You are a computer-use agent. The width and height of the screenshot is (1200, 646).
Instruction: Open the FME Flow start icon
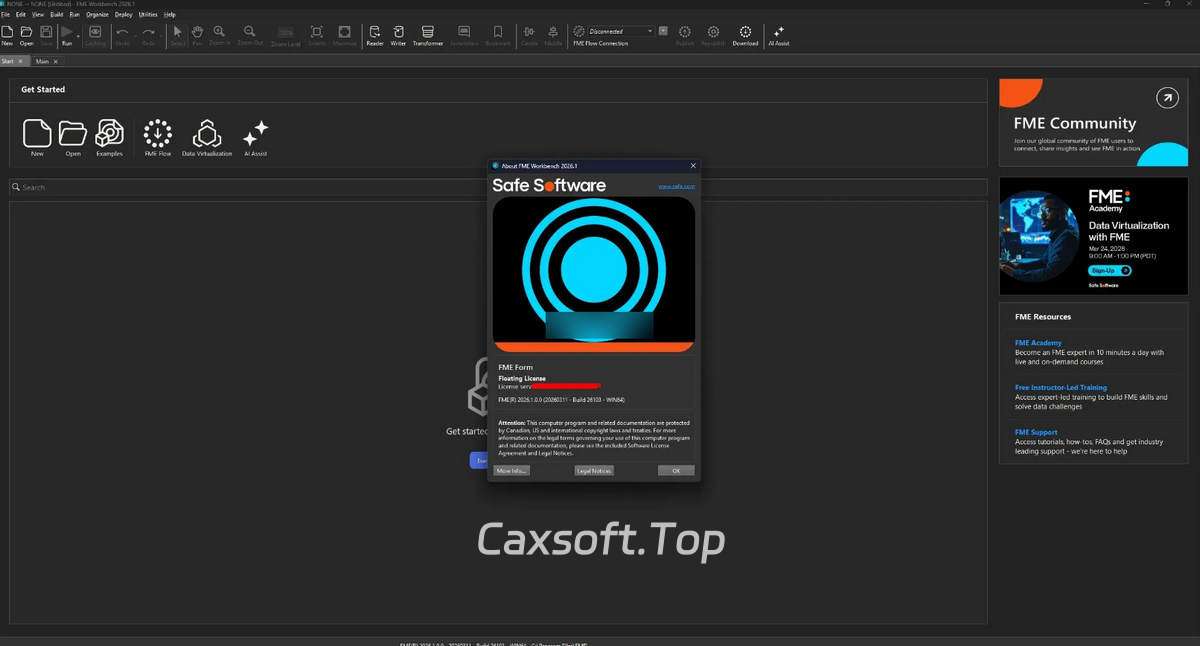tap(158, 138)
